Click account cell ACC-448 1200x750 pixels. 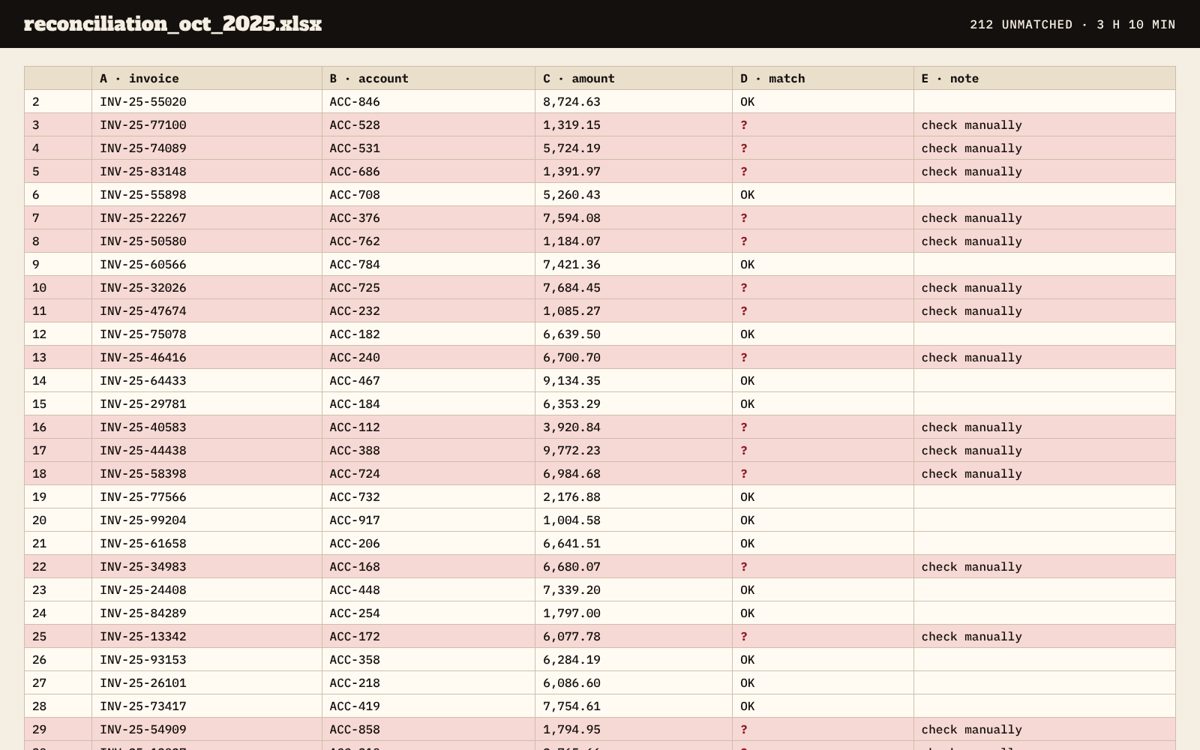(x=429, y=590)
